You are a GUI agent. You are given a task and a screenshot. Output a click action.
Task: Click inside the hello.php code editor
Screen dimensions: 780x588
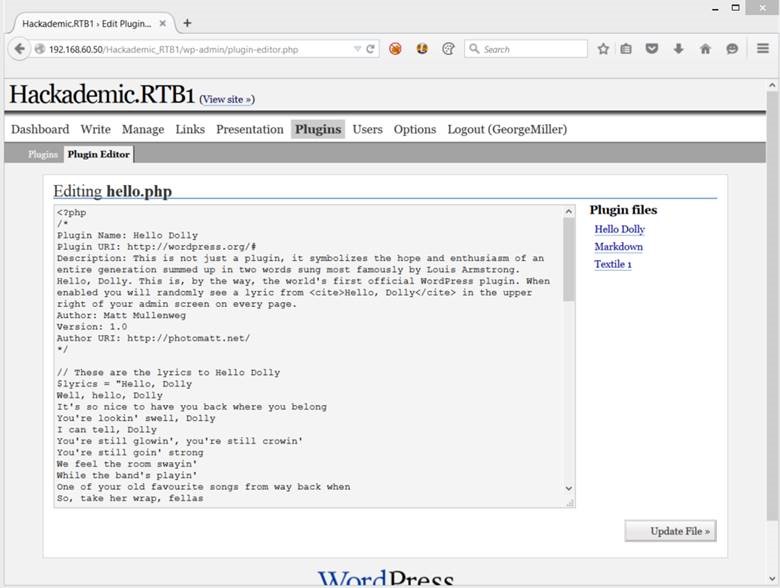[308, 356]
